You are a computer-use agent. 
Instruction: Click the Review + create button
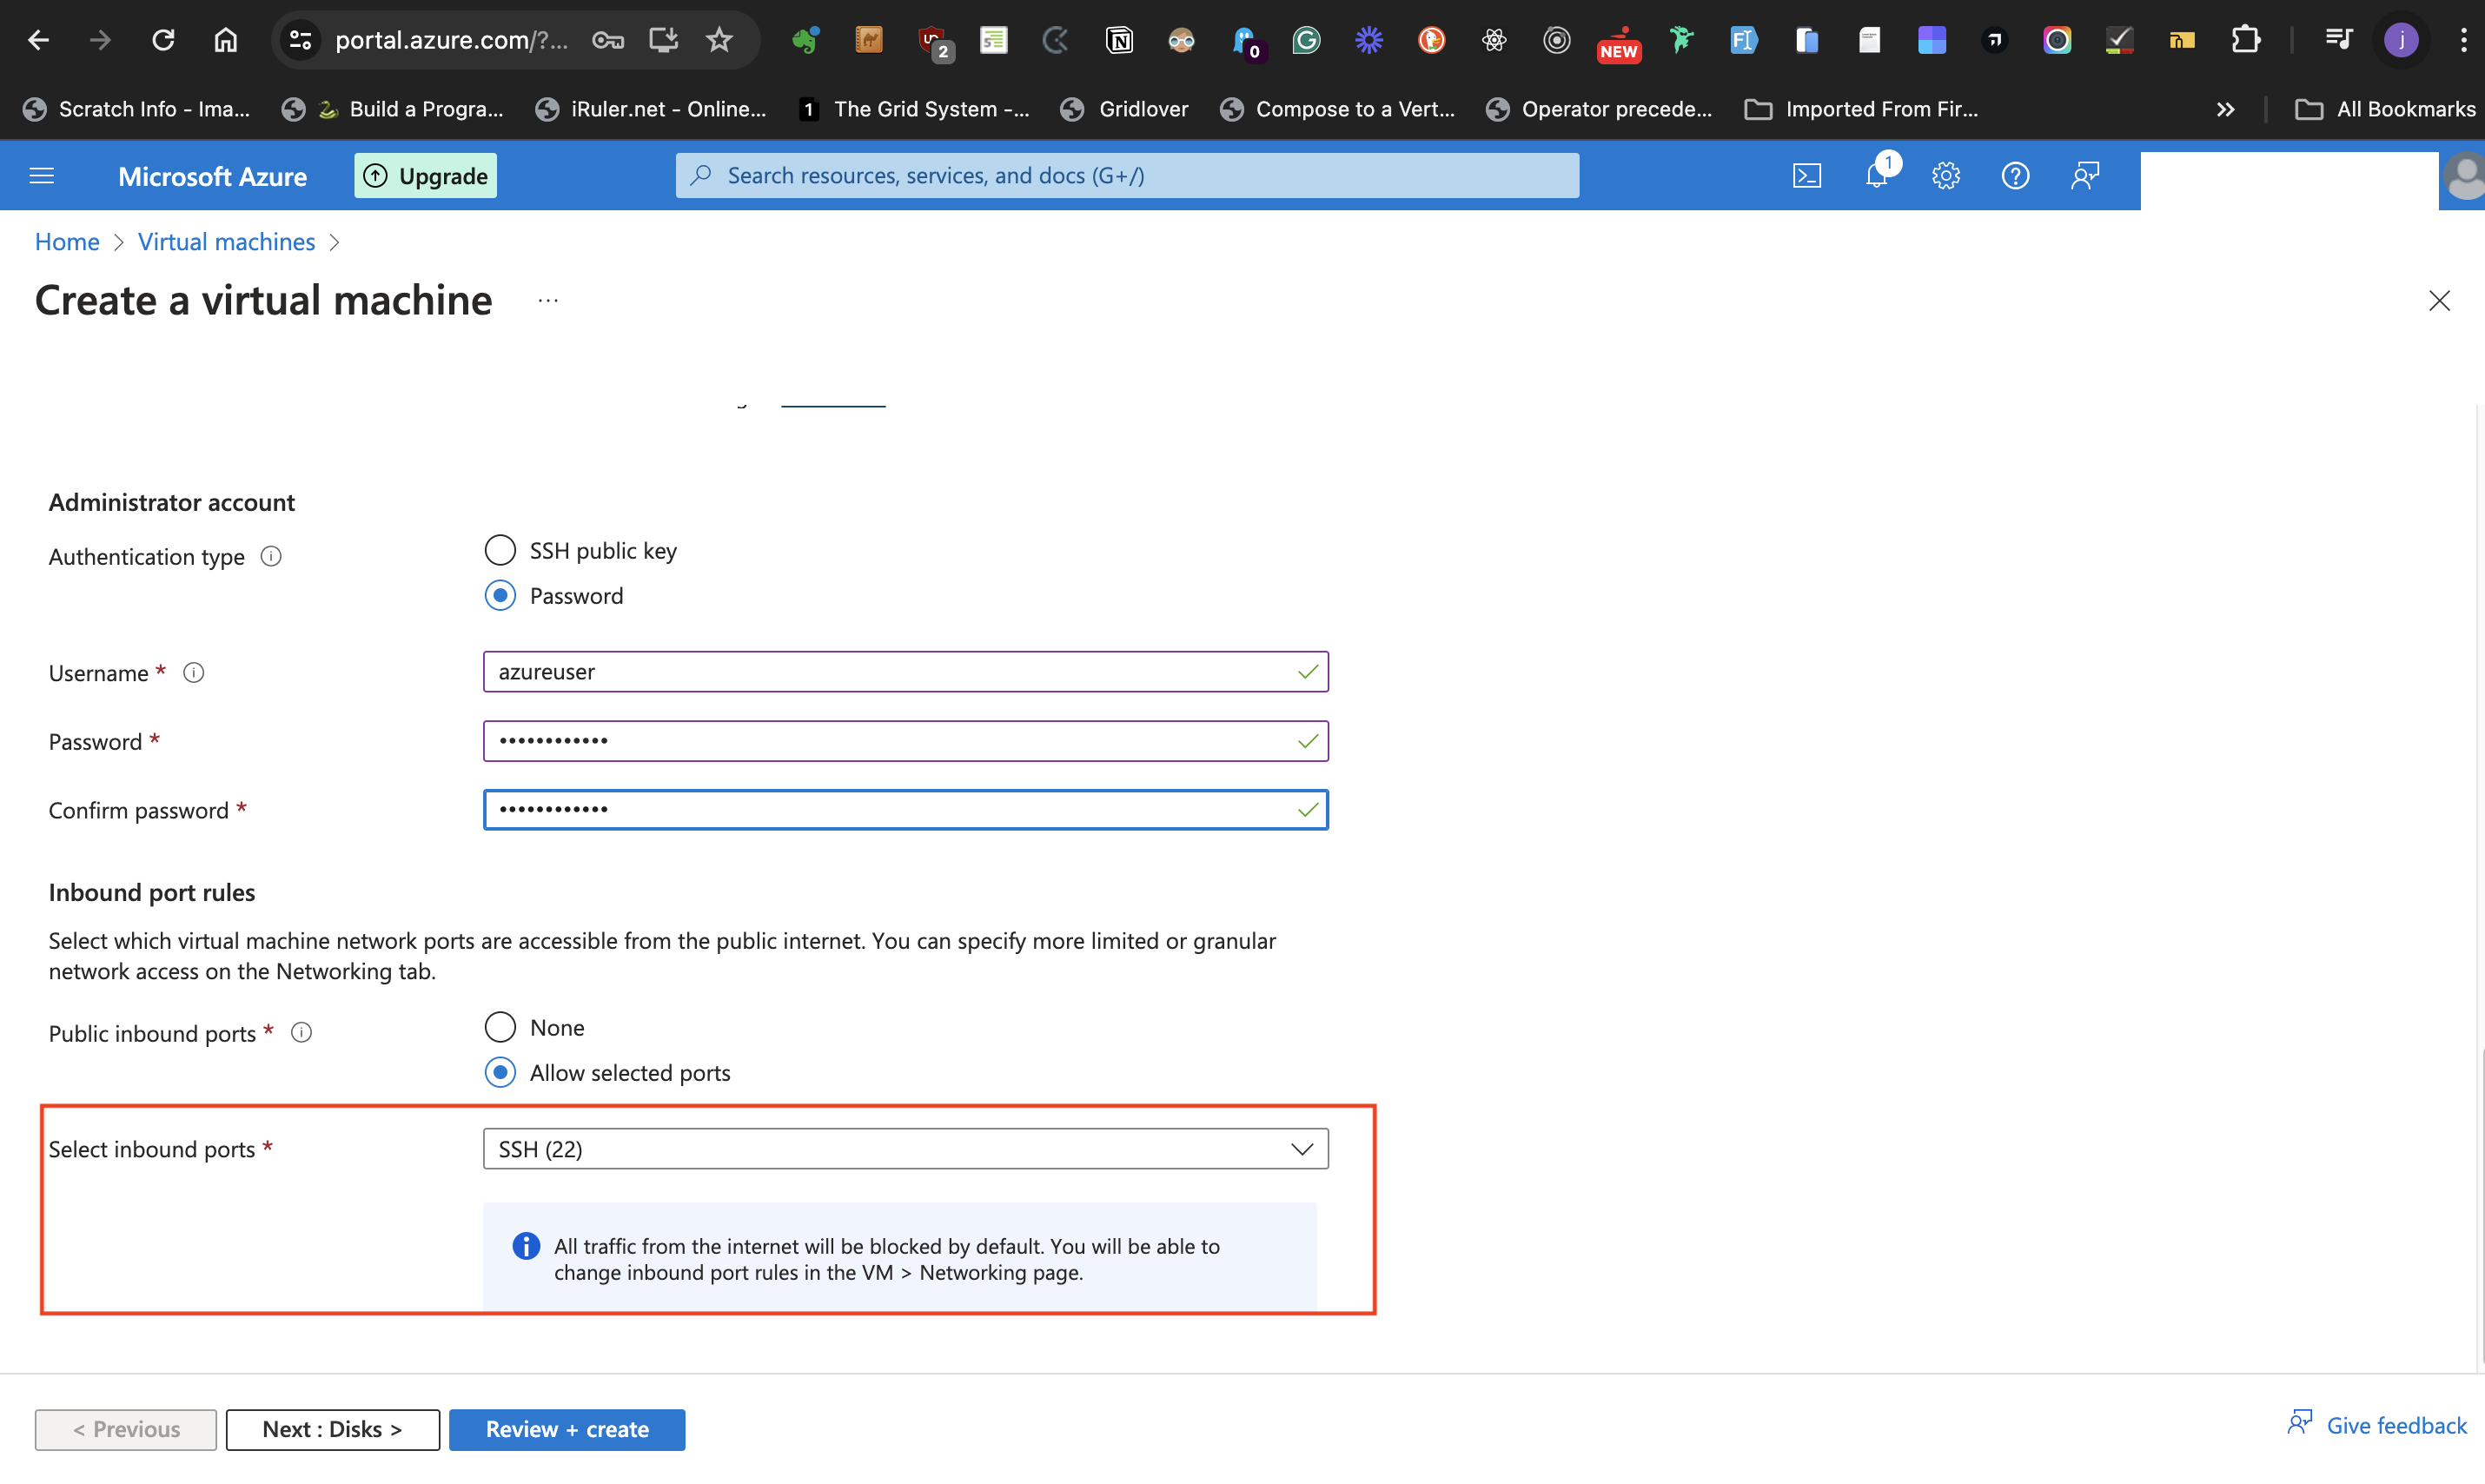[x=566, y=1428]
